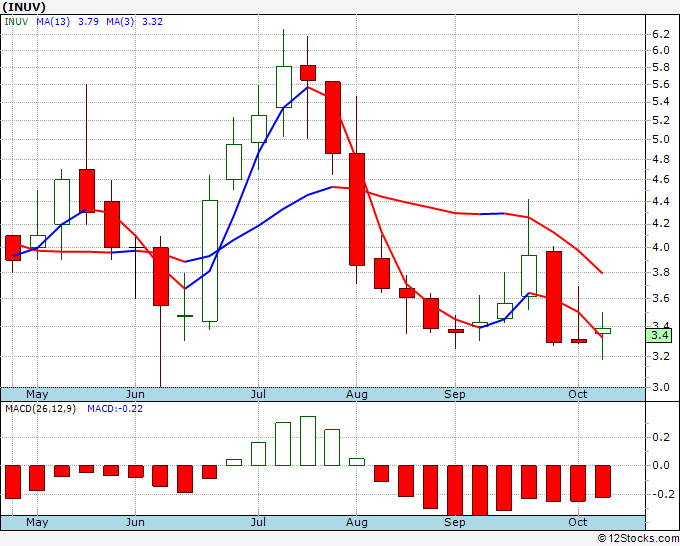Click the 12Stocks.com copyright text
The height and width of the screenshot is (546, 680).
(x=638, y=538)
